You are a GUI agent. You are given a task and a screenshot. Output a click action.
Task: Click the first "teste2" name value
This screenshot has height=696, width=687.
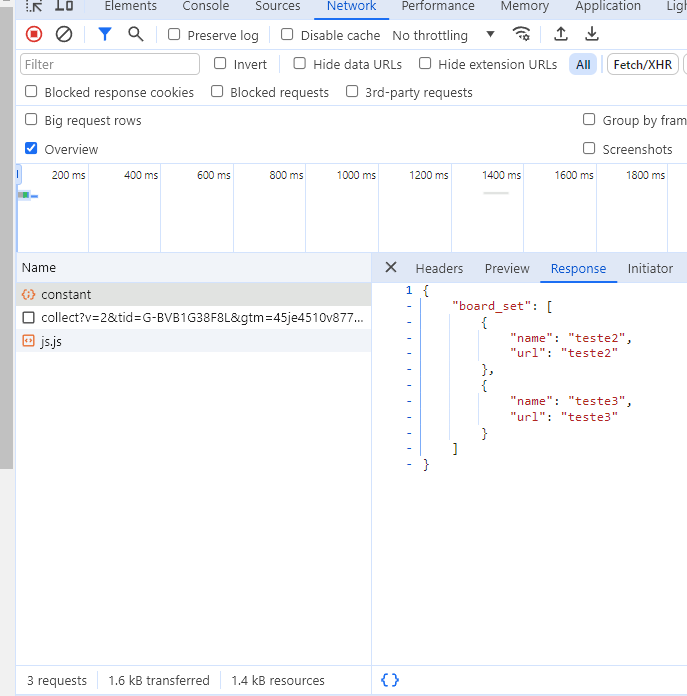click(597, 338)
